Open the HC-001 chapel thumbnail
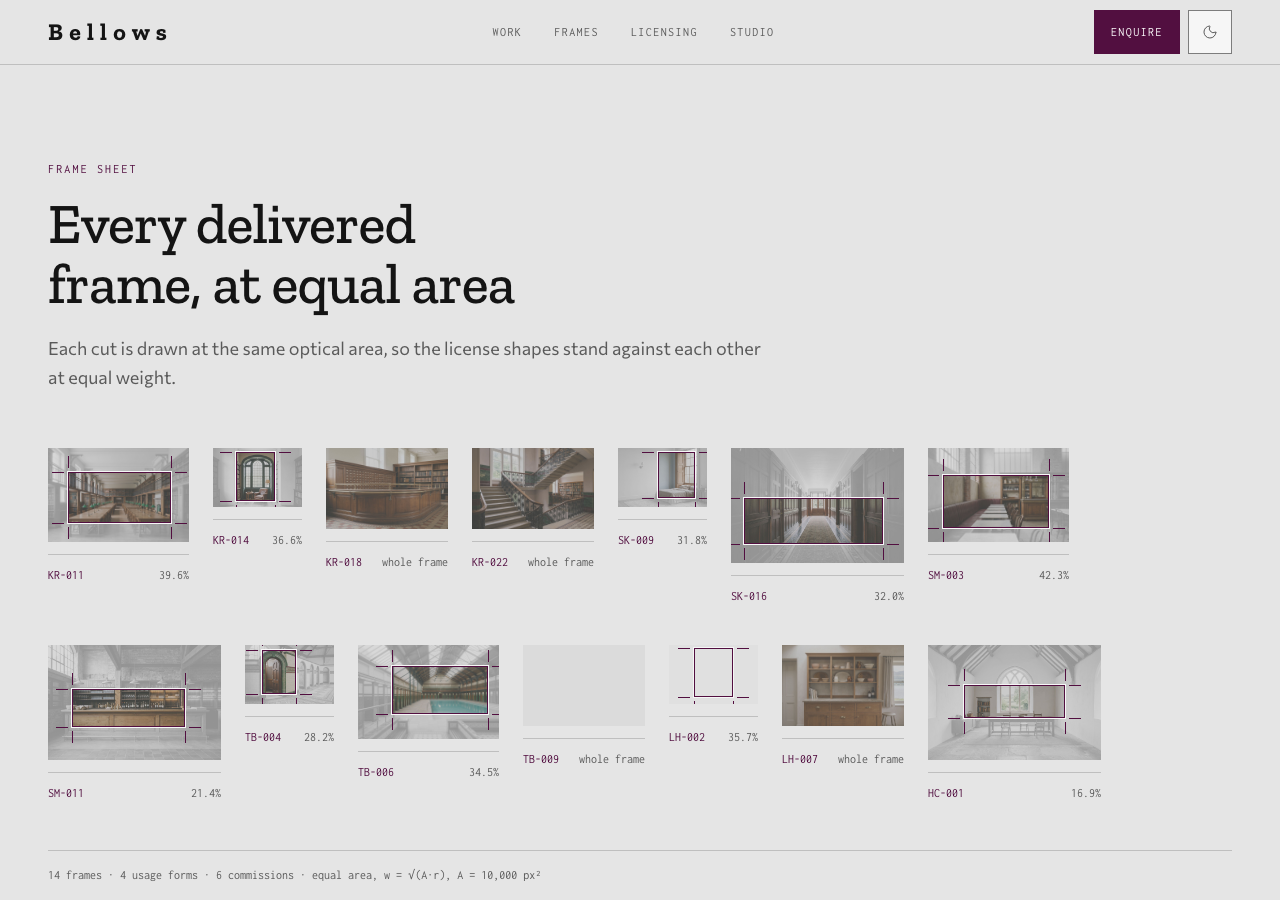The height and width of the screenshot is (900, 1280). point(1014,702)
